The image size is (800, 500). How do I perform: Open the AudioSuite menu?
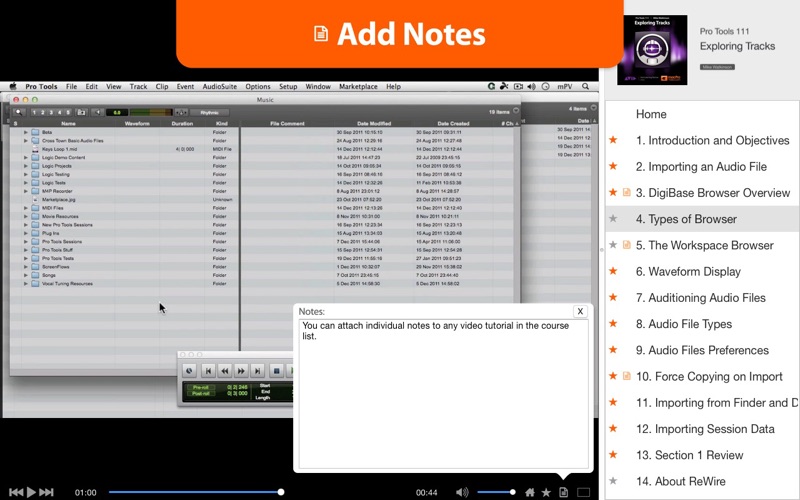tap(219, 86)
